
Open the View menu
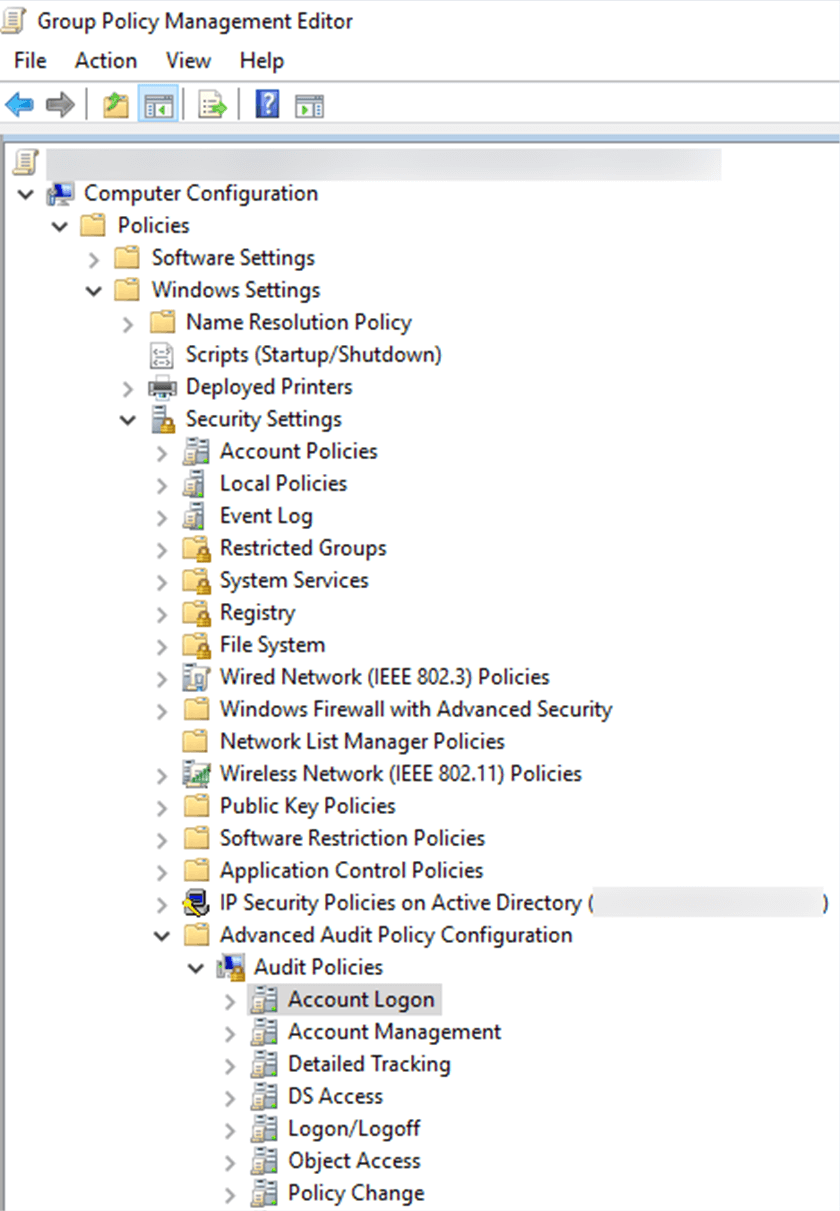188,61
